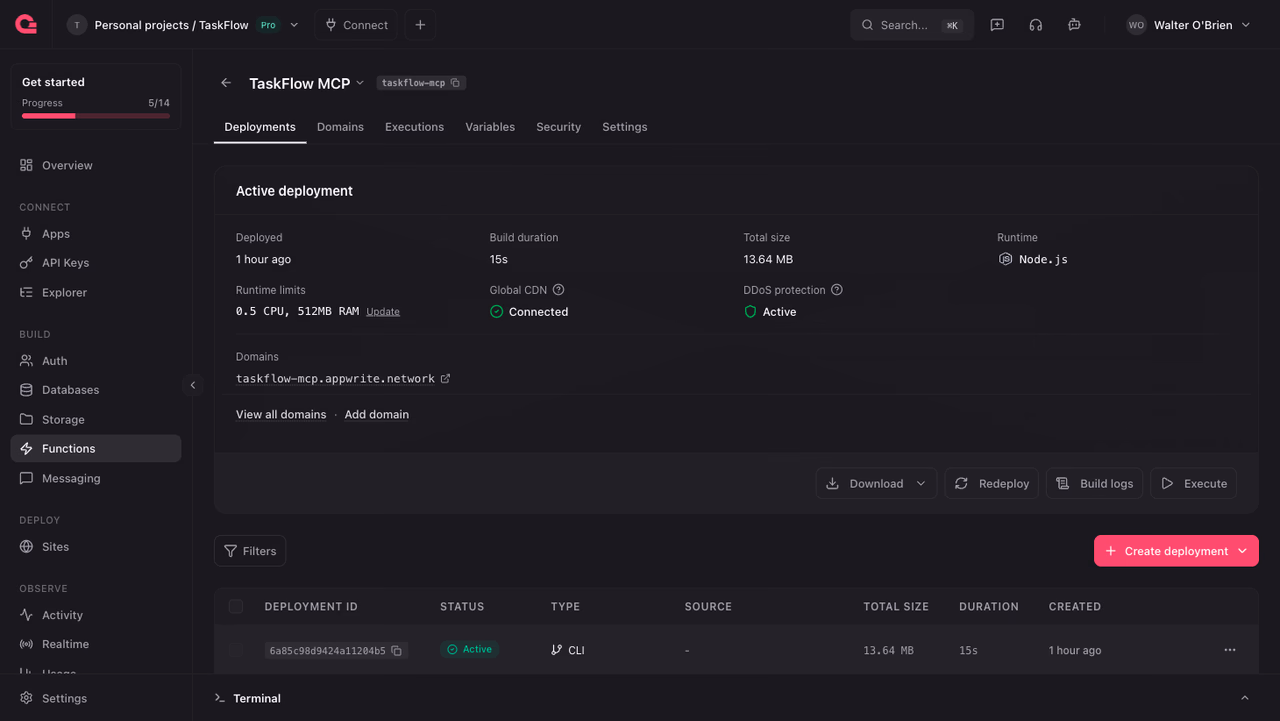Copy deployment ID 6a85c98d9424a11204b5

coord(397,651)
